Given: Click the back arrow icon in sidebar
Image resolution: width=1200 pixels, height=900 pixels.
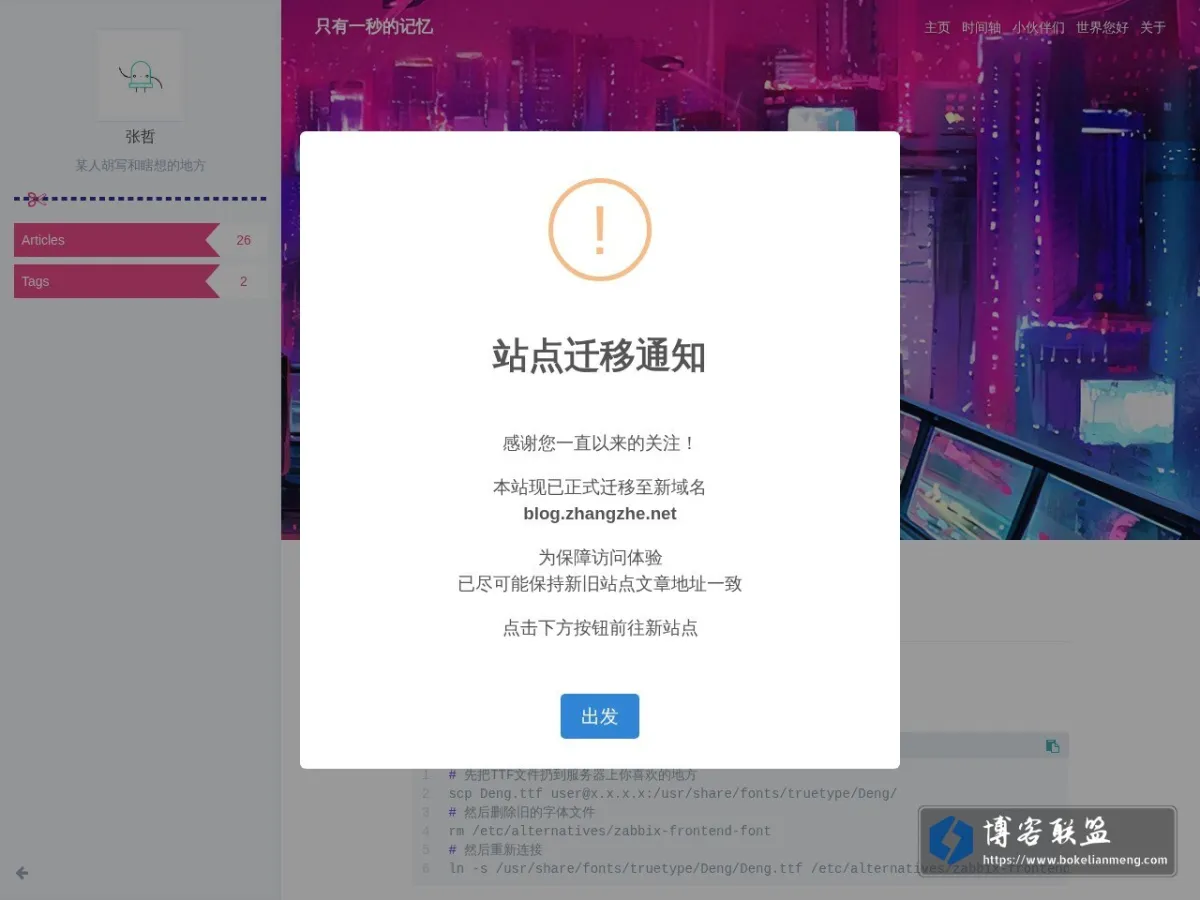Looking at the screenshot, I should click(22, 873).
